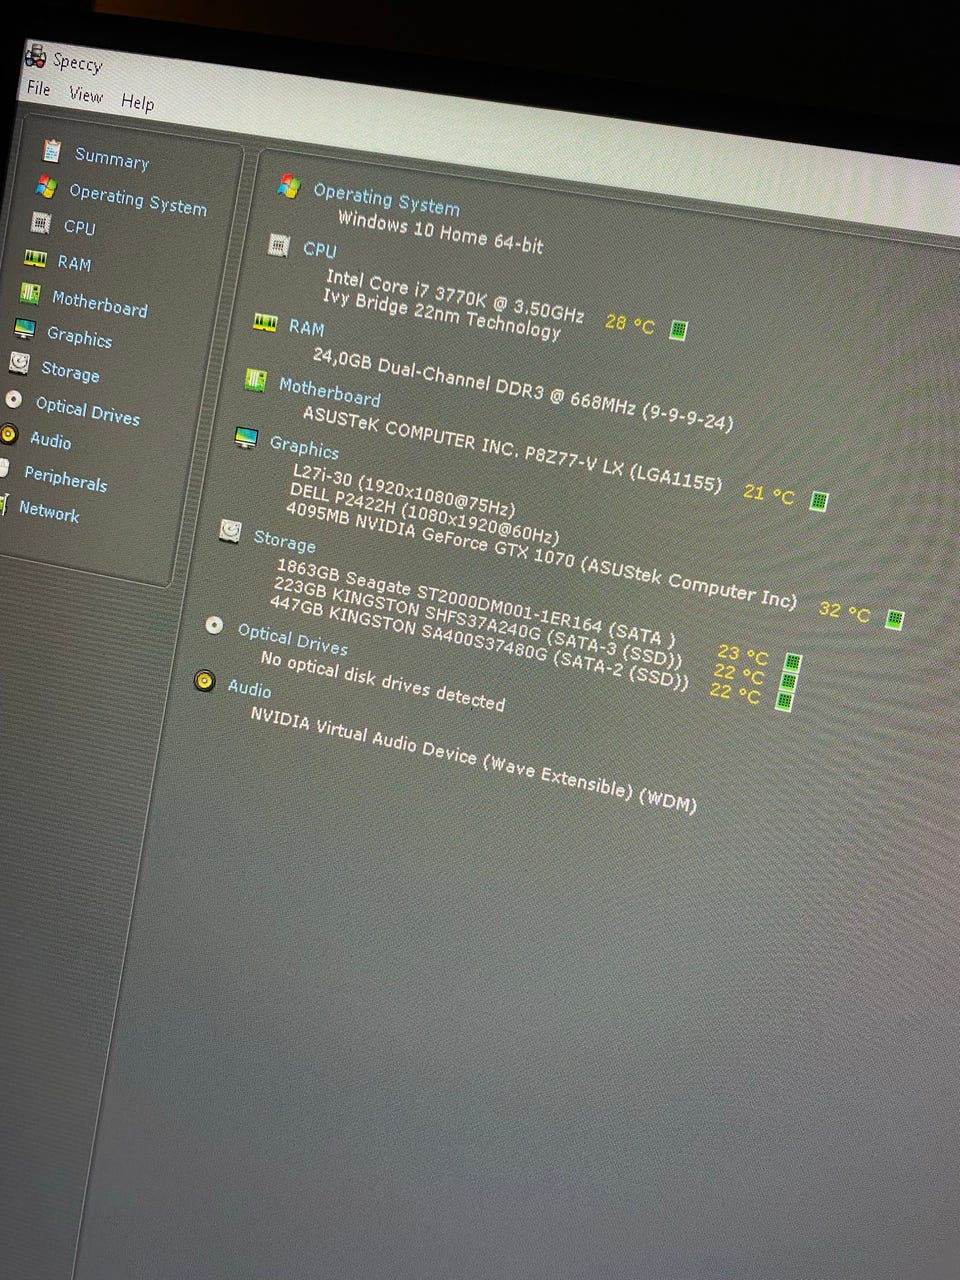960x1280 pixels.
Task: Select Motherboard in the sidebar
Action: pos(99,303)
